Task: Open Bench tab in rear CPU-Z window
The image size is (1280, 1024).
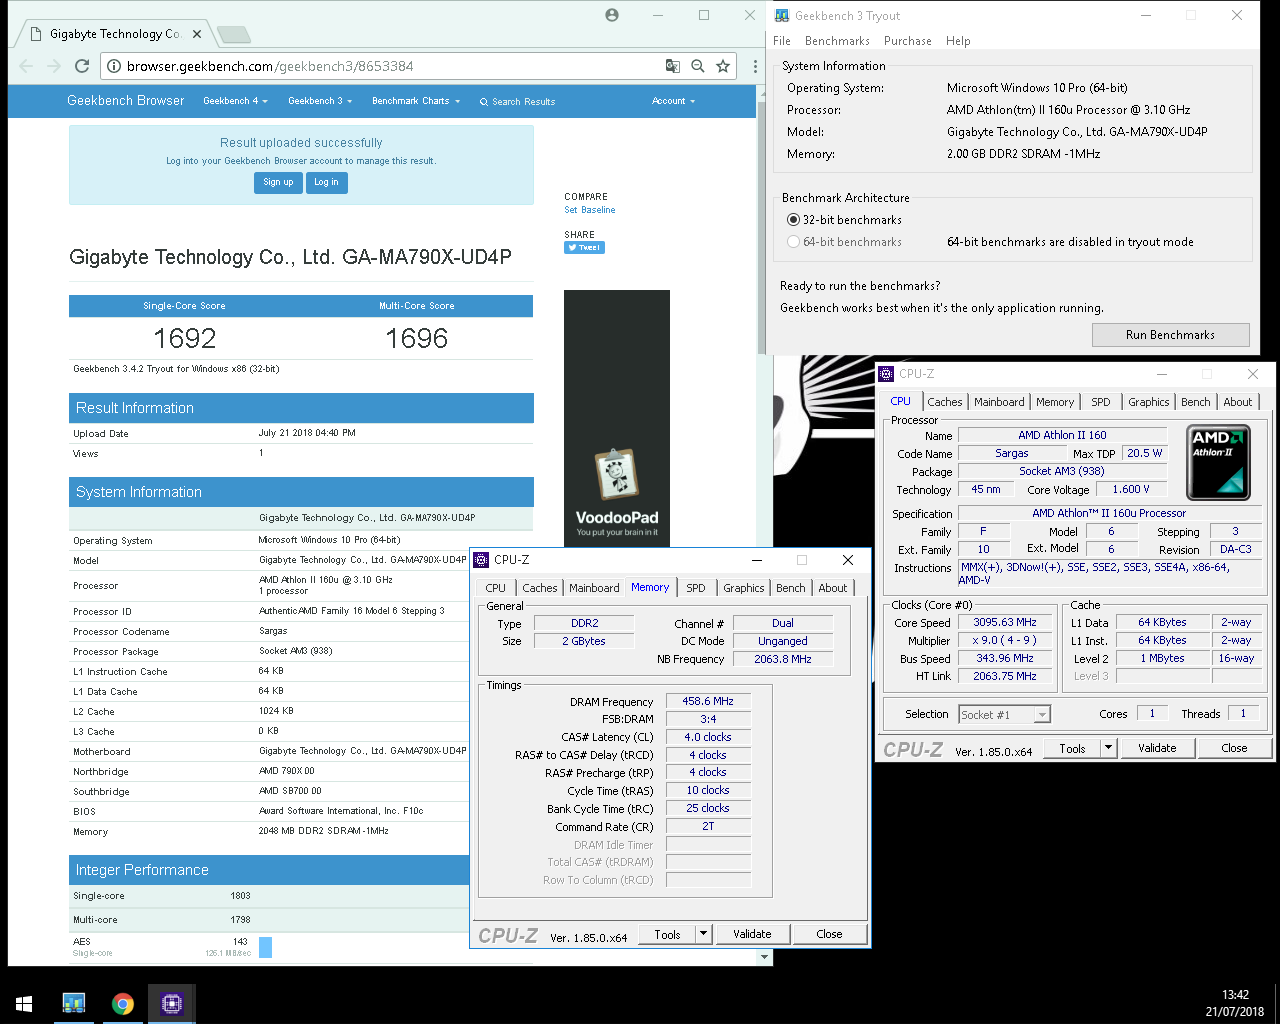Action: click(x=1195, y=402)
